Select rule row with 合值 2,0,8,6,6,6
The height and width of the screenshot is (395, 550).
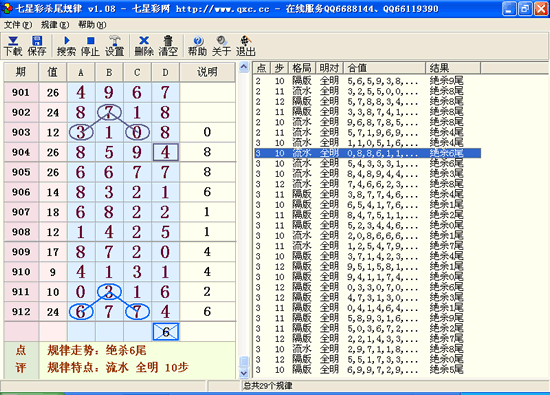click(367, 235)
